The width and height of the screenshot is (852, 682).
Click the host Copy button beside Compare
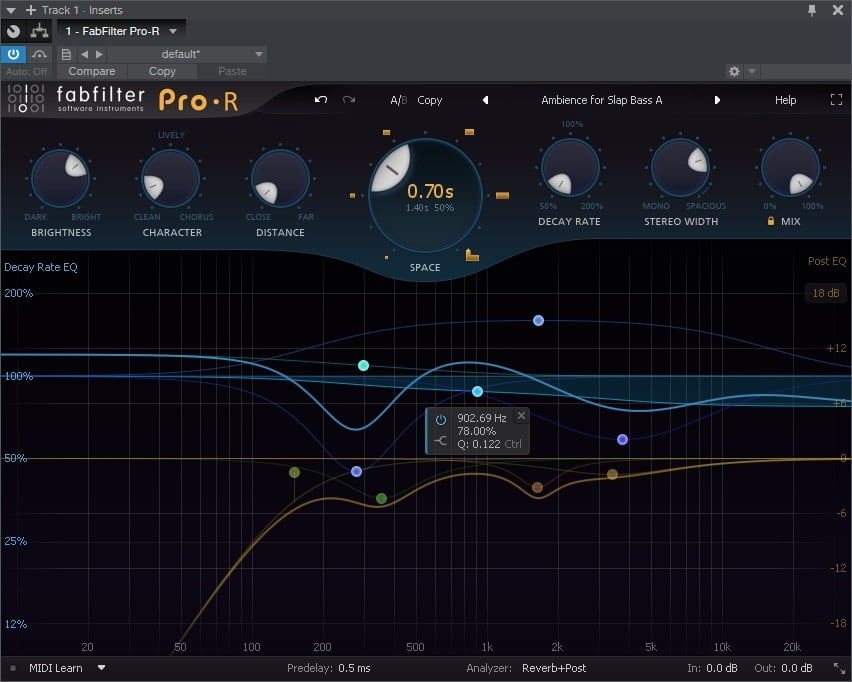[x=162, y=71]
